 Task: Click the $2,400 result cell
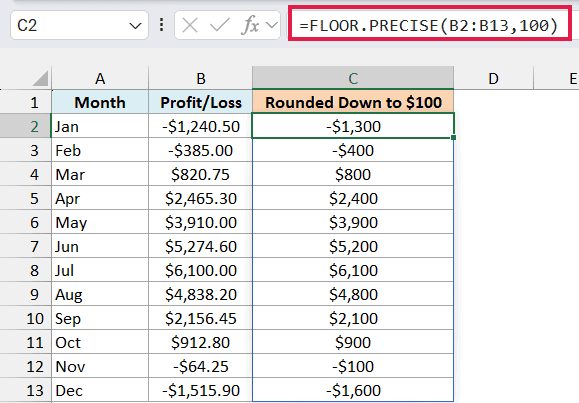[x=353, y=198]
